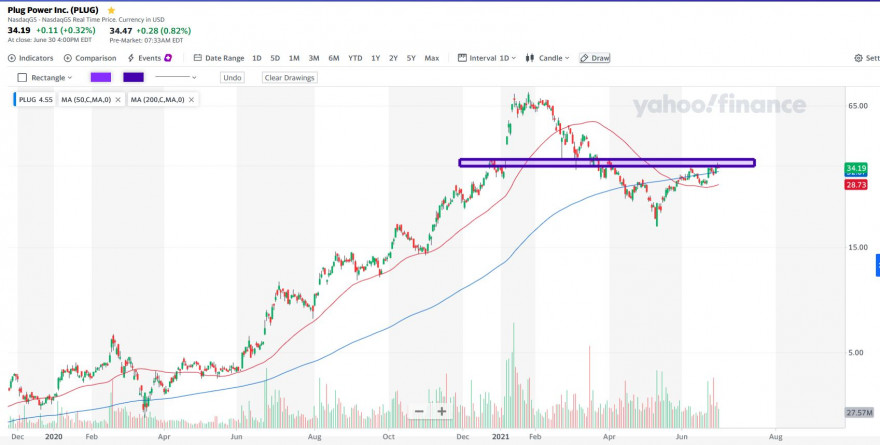Click the MA (200,C,MA,0) indicator label
The width and height of the screenshot is (880, 445).
click(157, 100)
